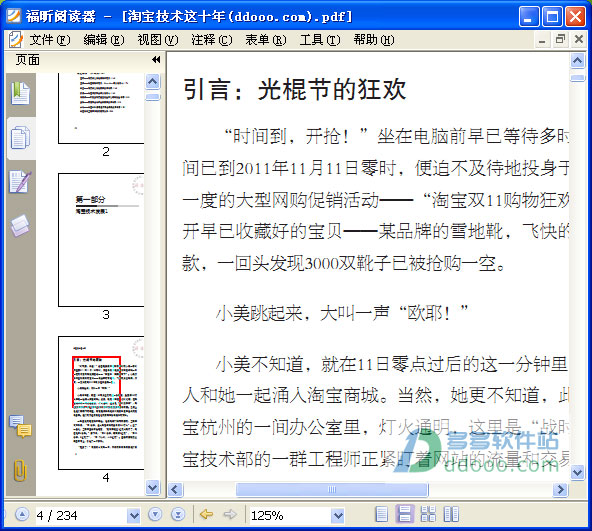Click the document icon in menu bar
This screenshot has height=531, width=592.
click(15, 40)
